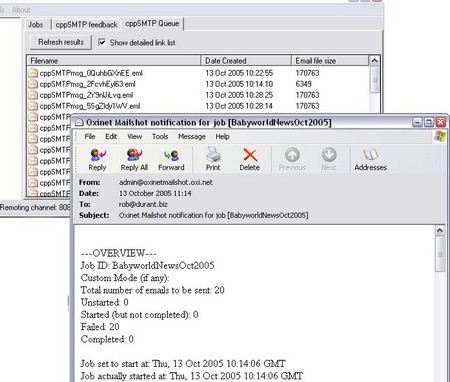Maximize the Oxinet Mailshot notification window
This screenshot has height=382, width=450.
point(429,122)
